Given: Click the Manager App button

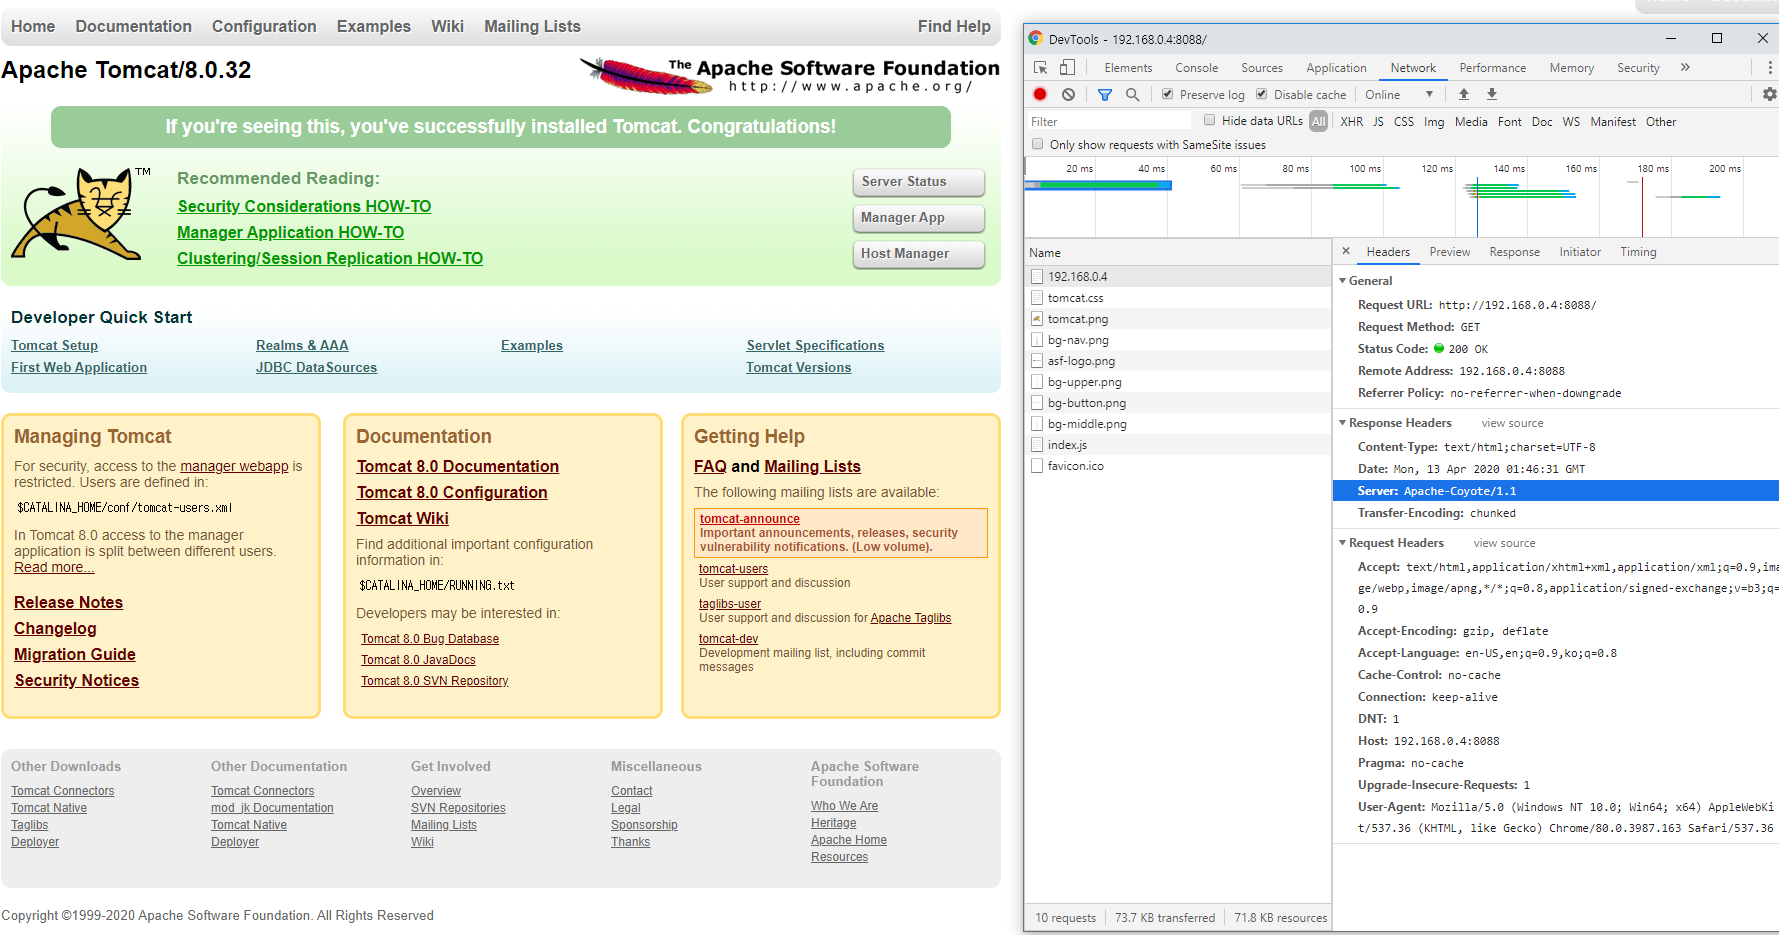Looking at the screenshot, I should 918,218.
